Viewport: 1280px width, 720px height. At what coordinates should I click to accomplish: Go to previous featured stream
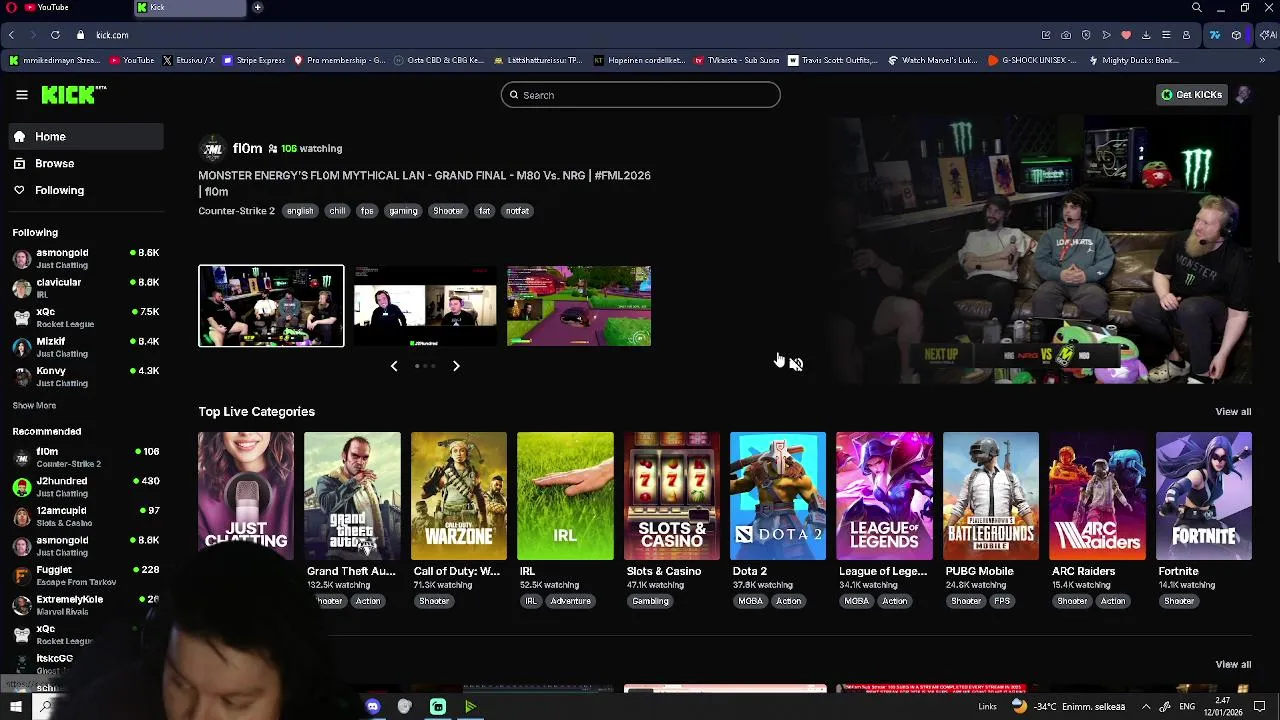[394, 366]
